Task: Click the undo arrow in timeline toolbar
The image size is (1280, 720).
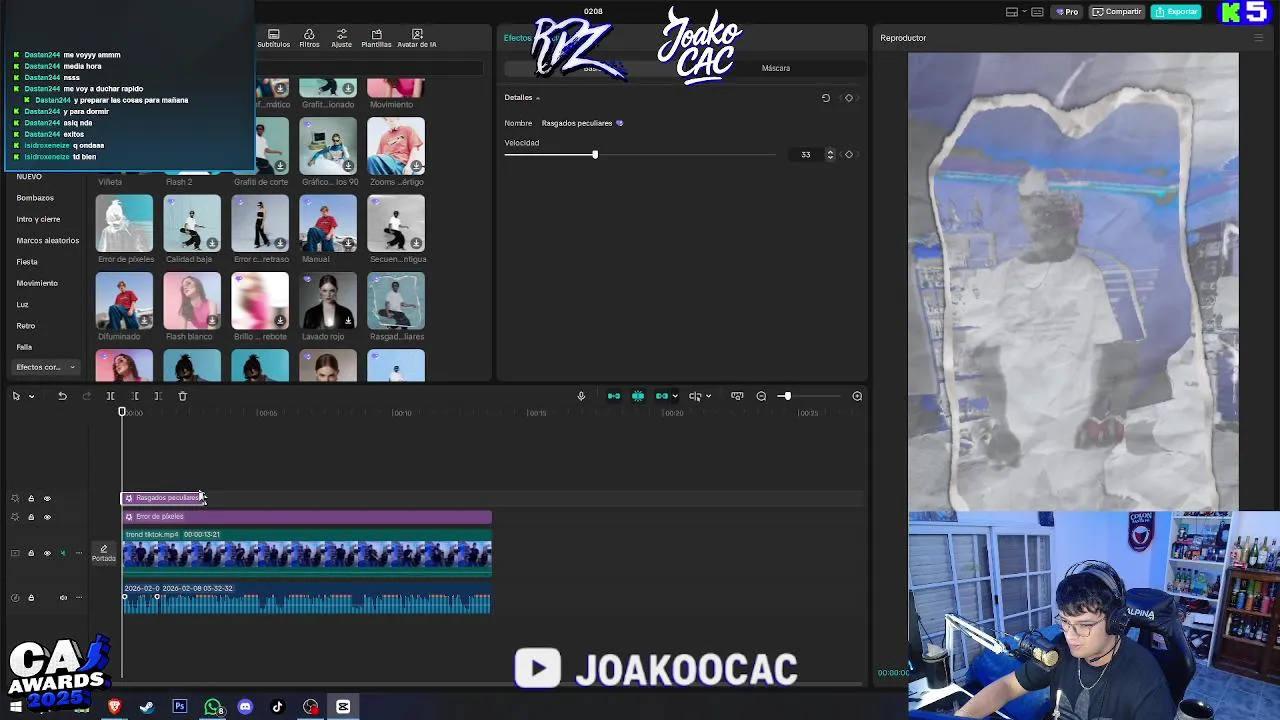Action: point(62,396)
